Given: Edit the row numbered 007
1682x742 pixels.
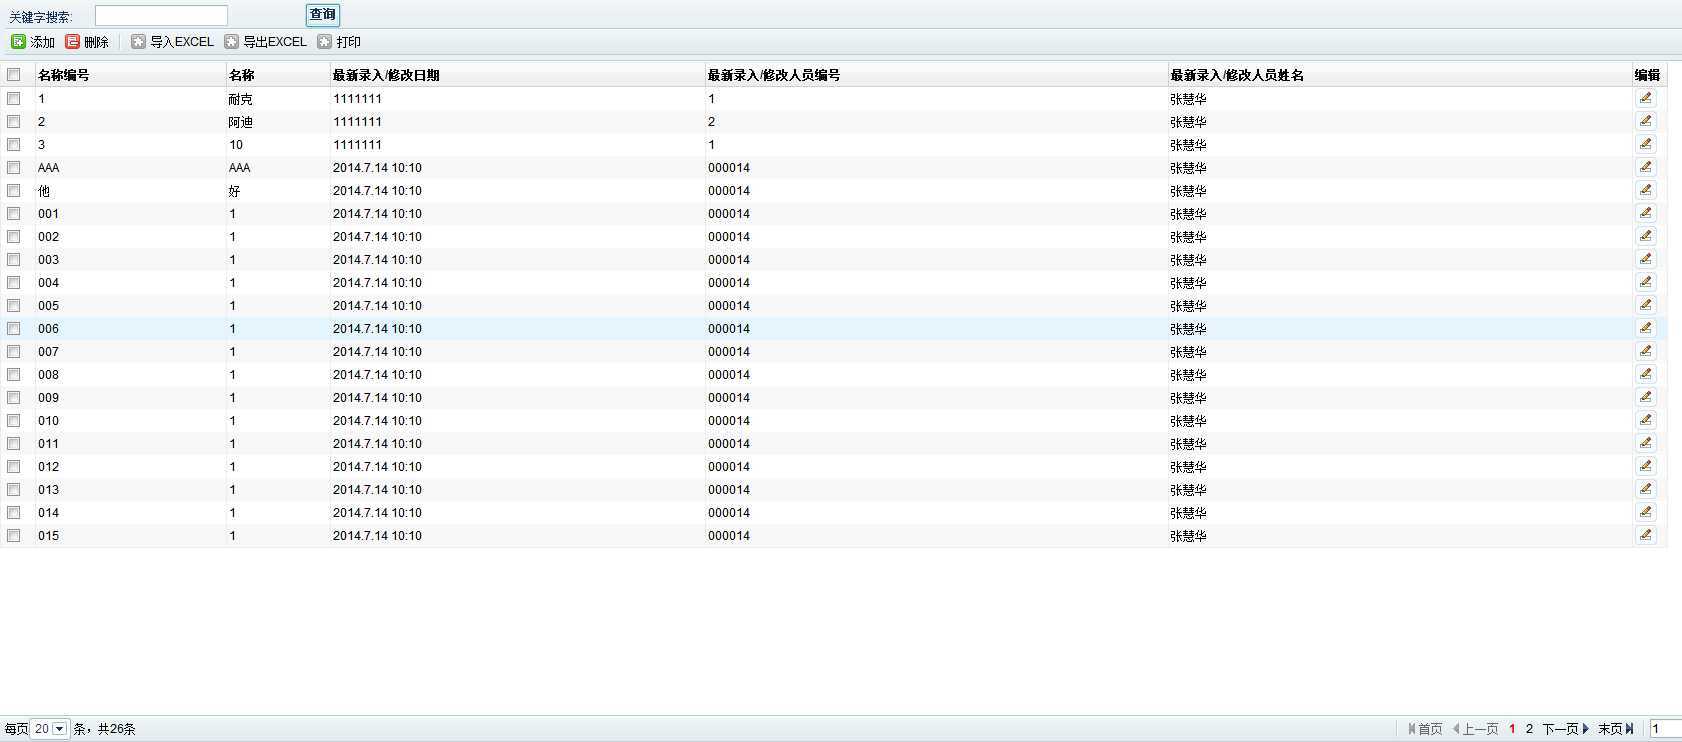Looking at the screenshot, I should point(1645,351).
